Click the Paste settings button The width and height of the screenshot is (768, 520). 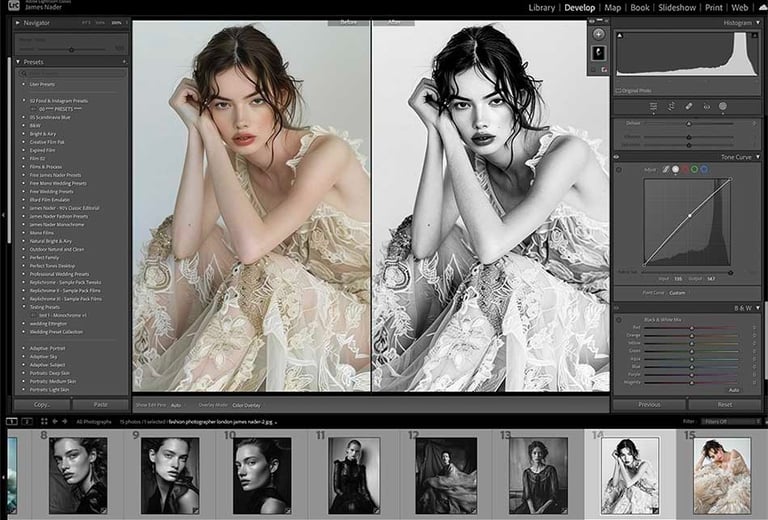point(100,404)
